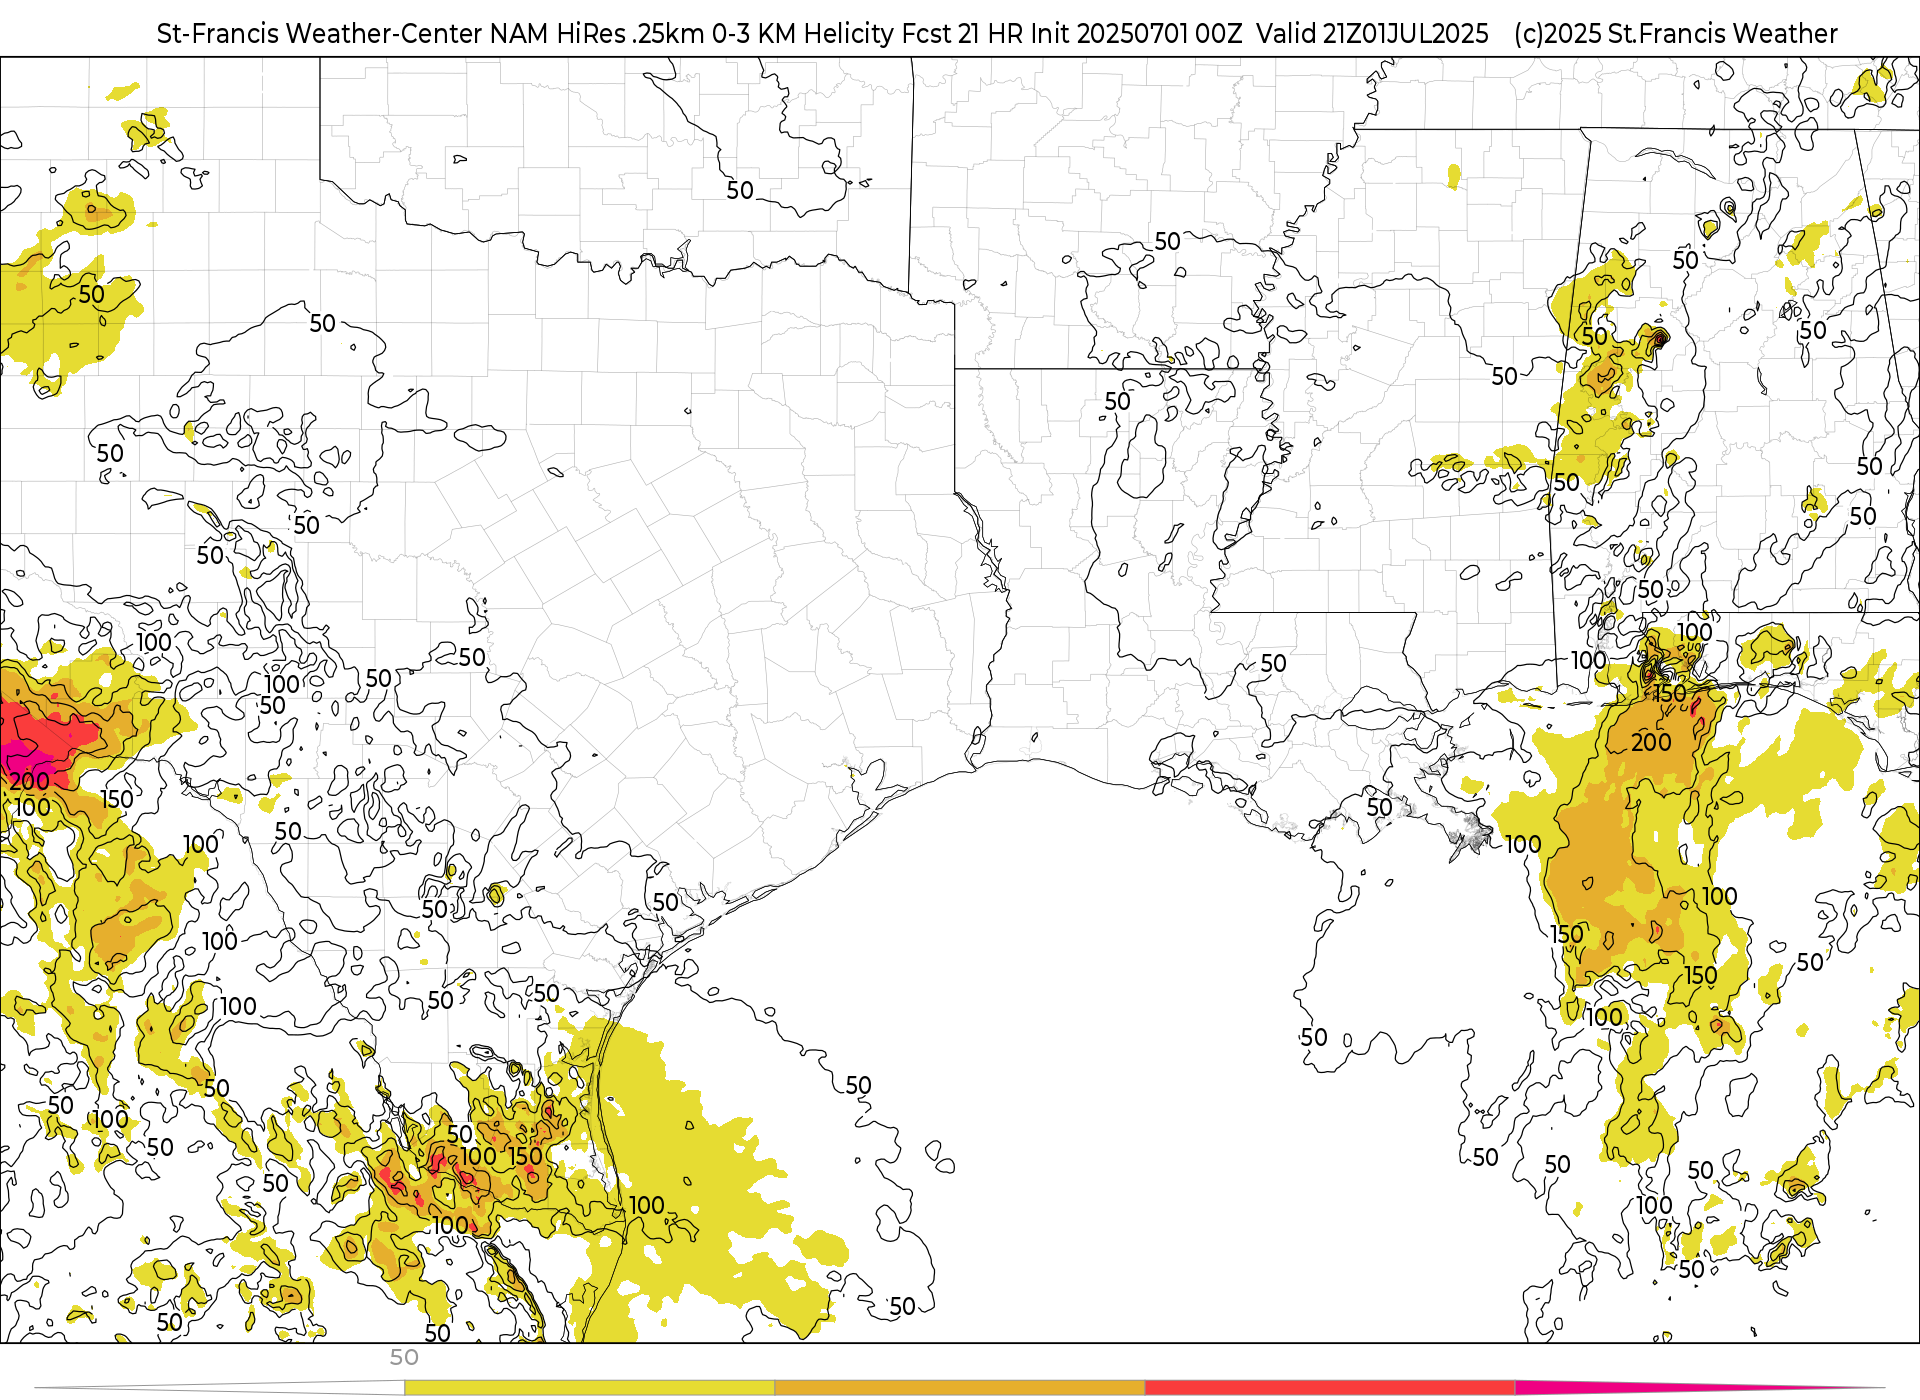Select the yellow segment of the color bar
The width and height of the screenshot is (1920, 1400).
589,1387
